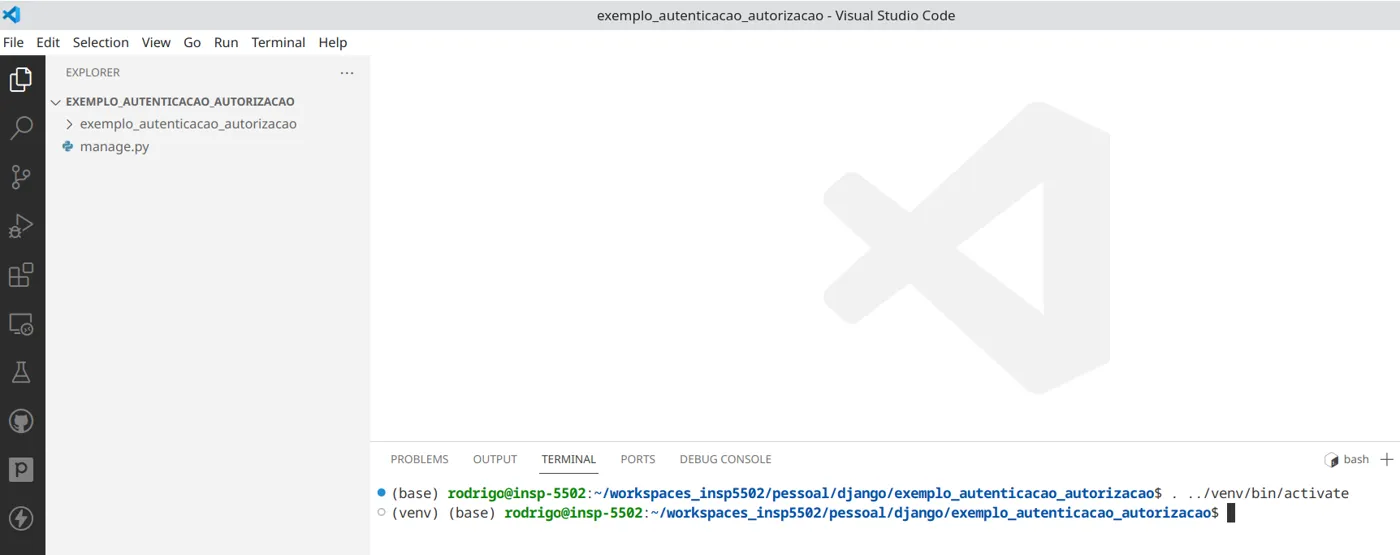Open manage.py in the explorer
The height and width of the screenshot is (555, 1400).
click(x=114, y=146)
